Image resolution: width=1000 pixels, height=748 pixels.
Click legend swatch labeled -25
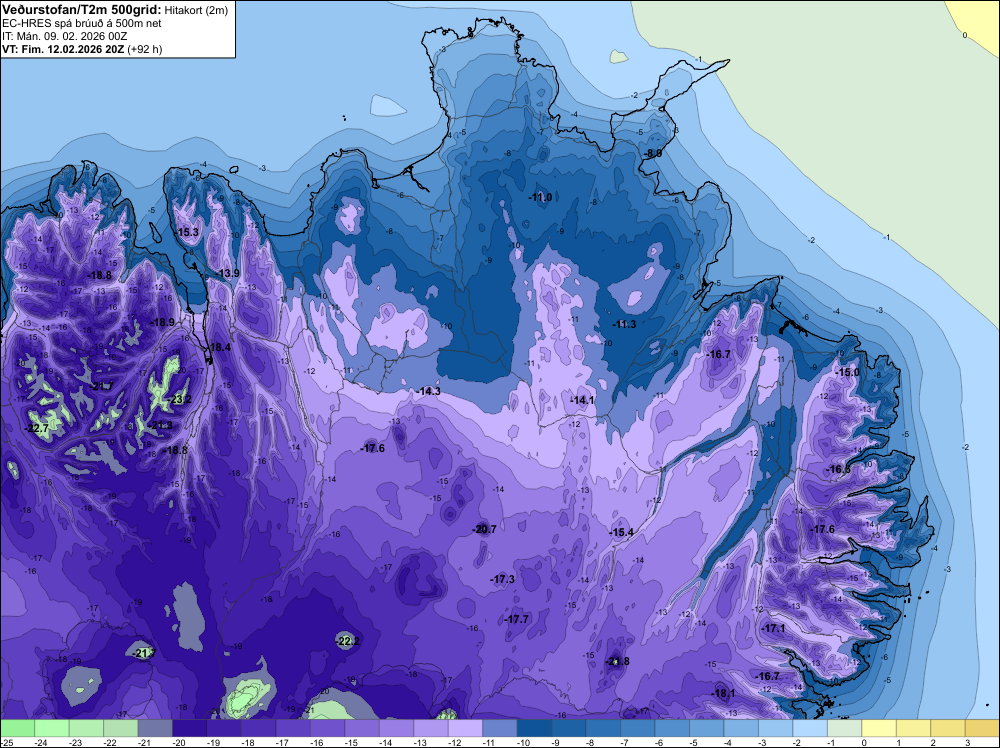click(17, 728)
